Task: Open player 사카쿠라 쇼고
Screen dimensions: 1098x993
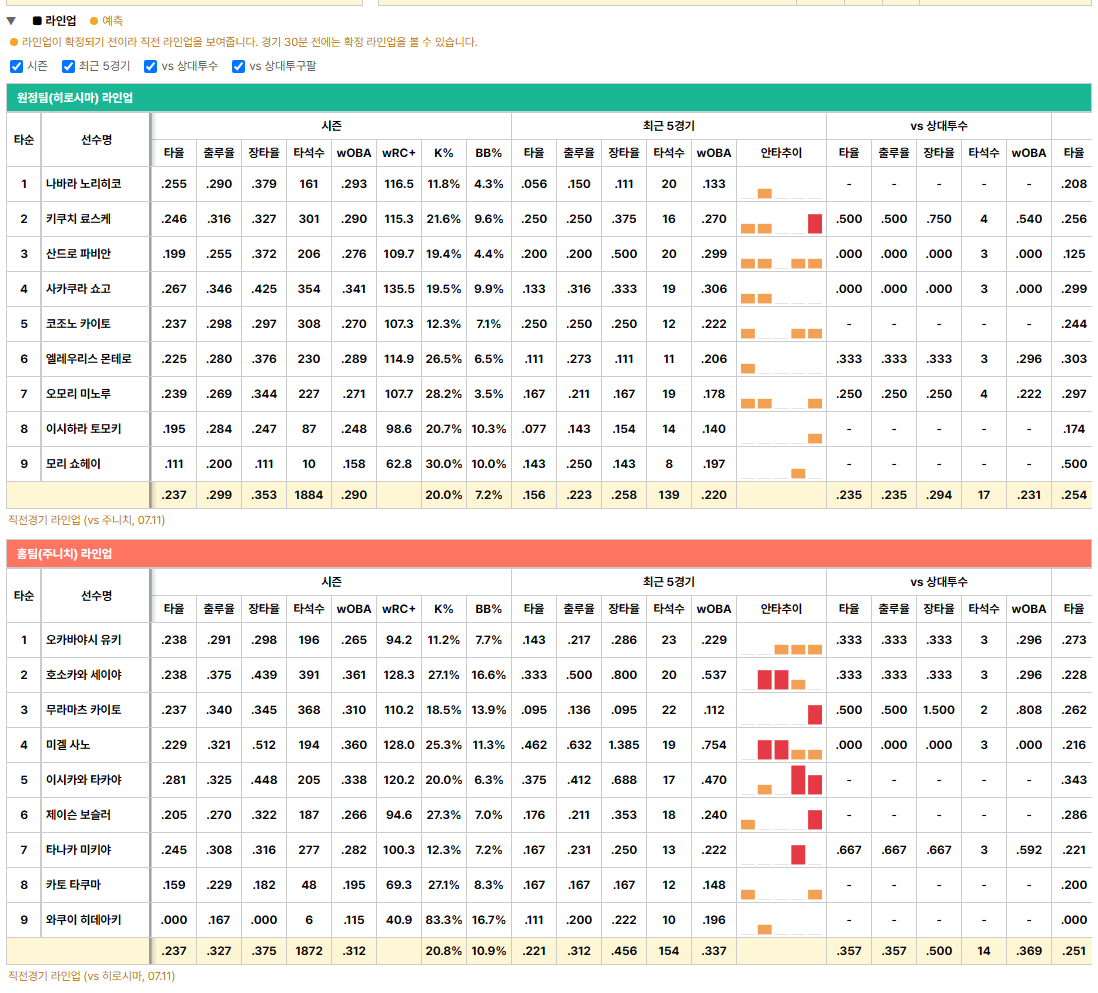Action: [78, 289]
